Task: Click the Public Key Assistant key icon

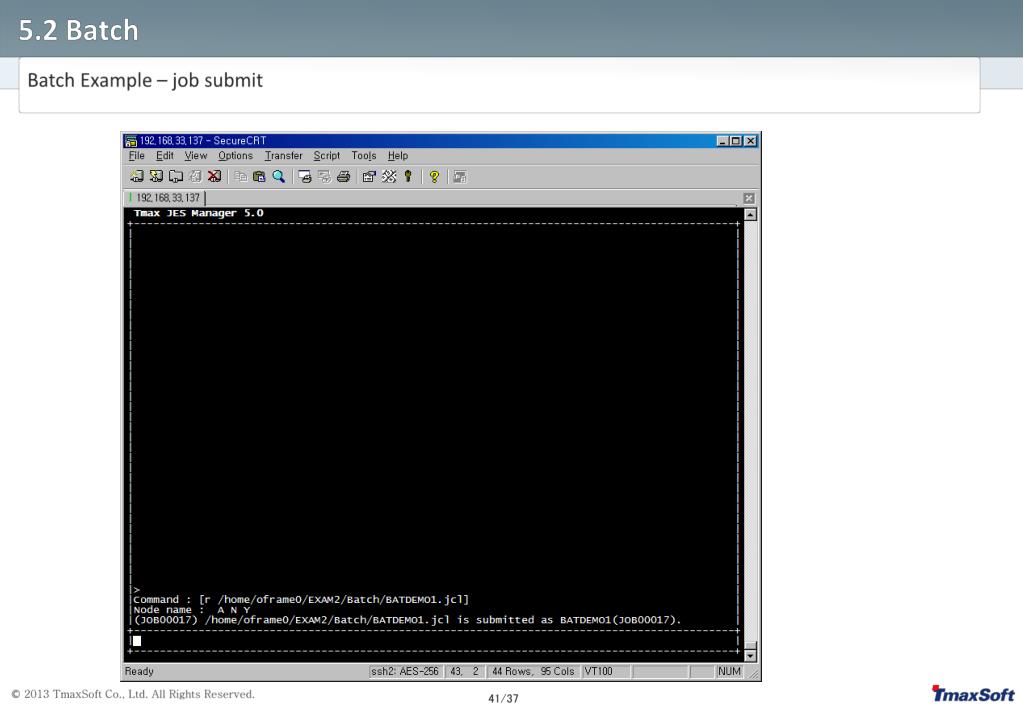Action: click(x=408, y=176)
